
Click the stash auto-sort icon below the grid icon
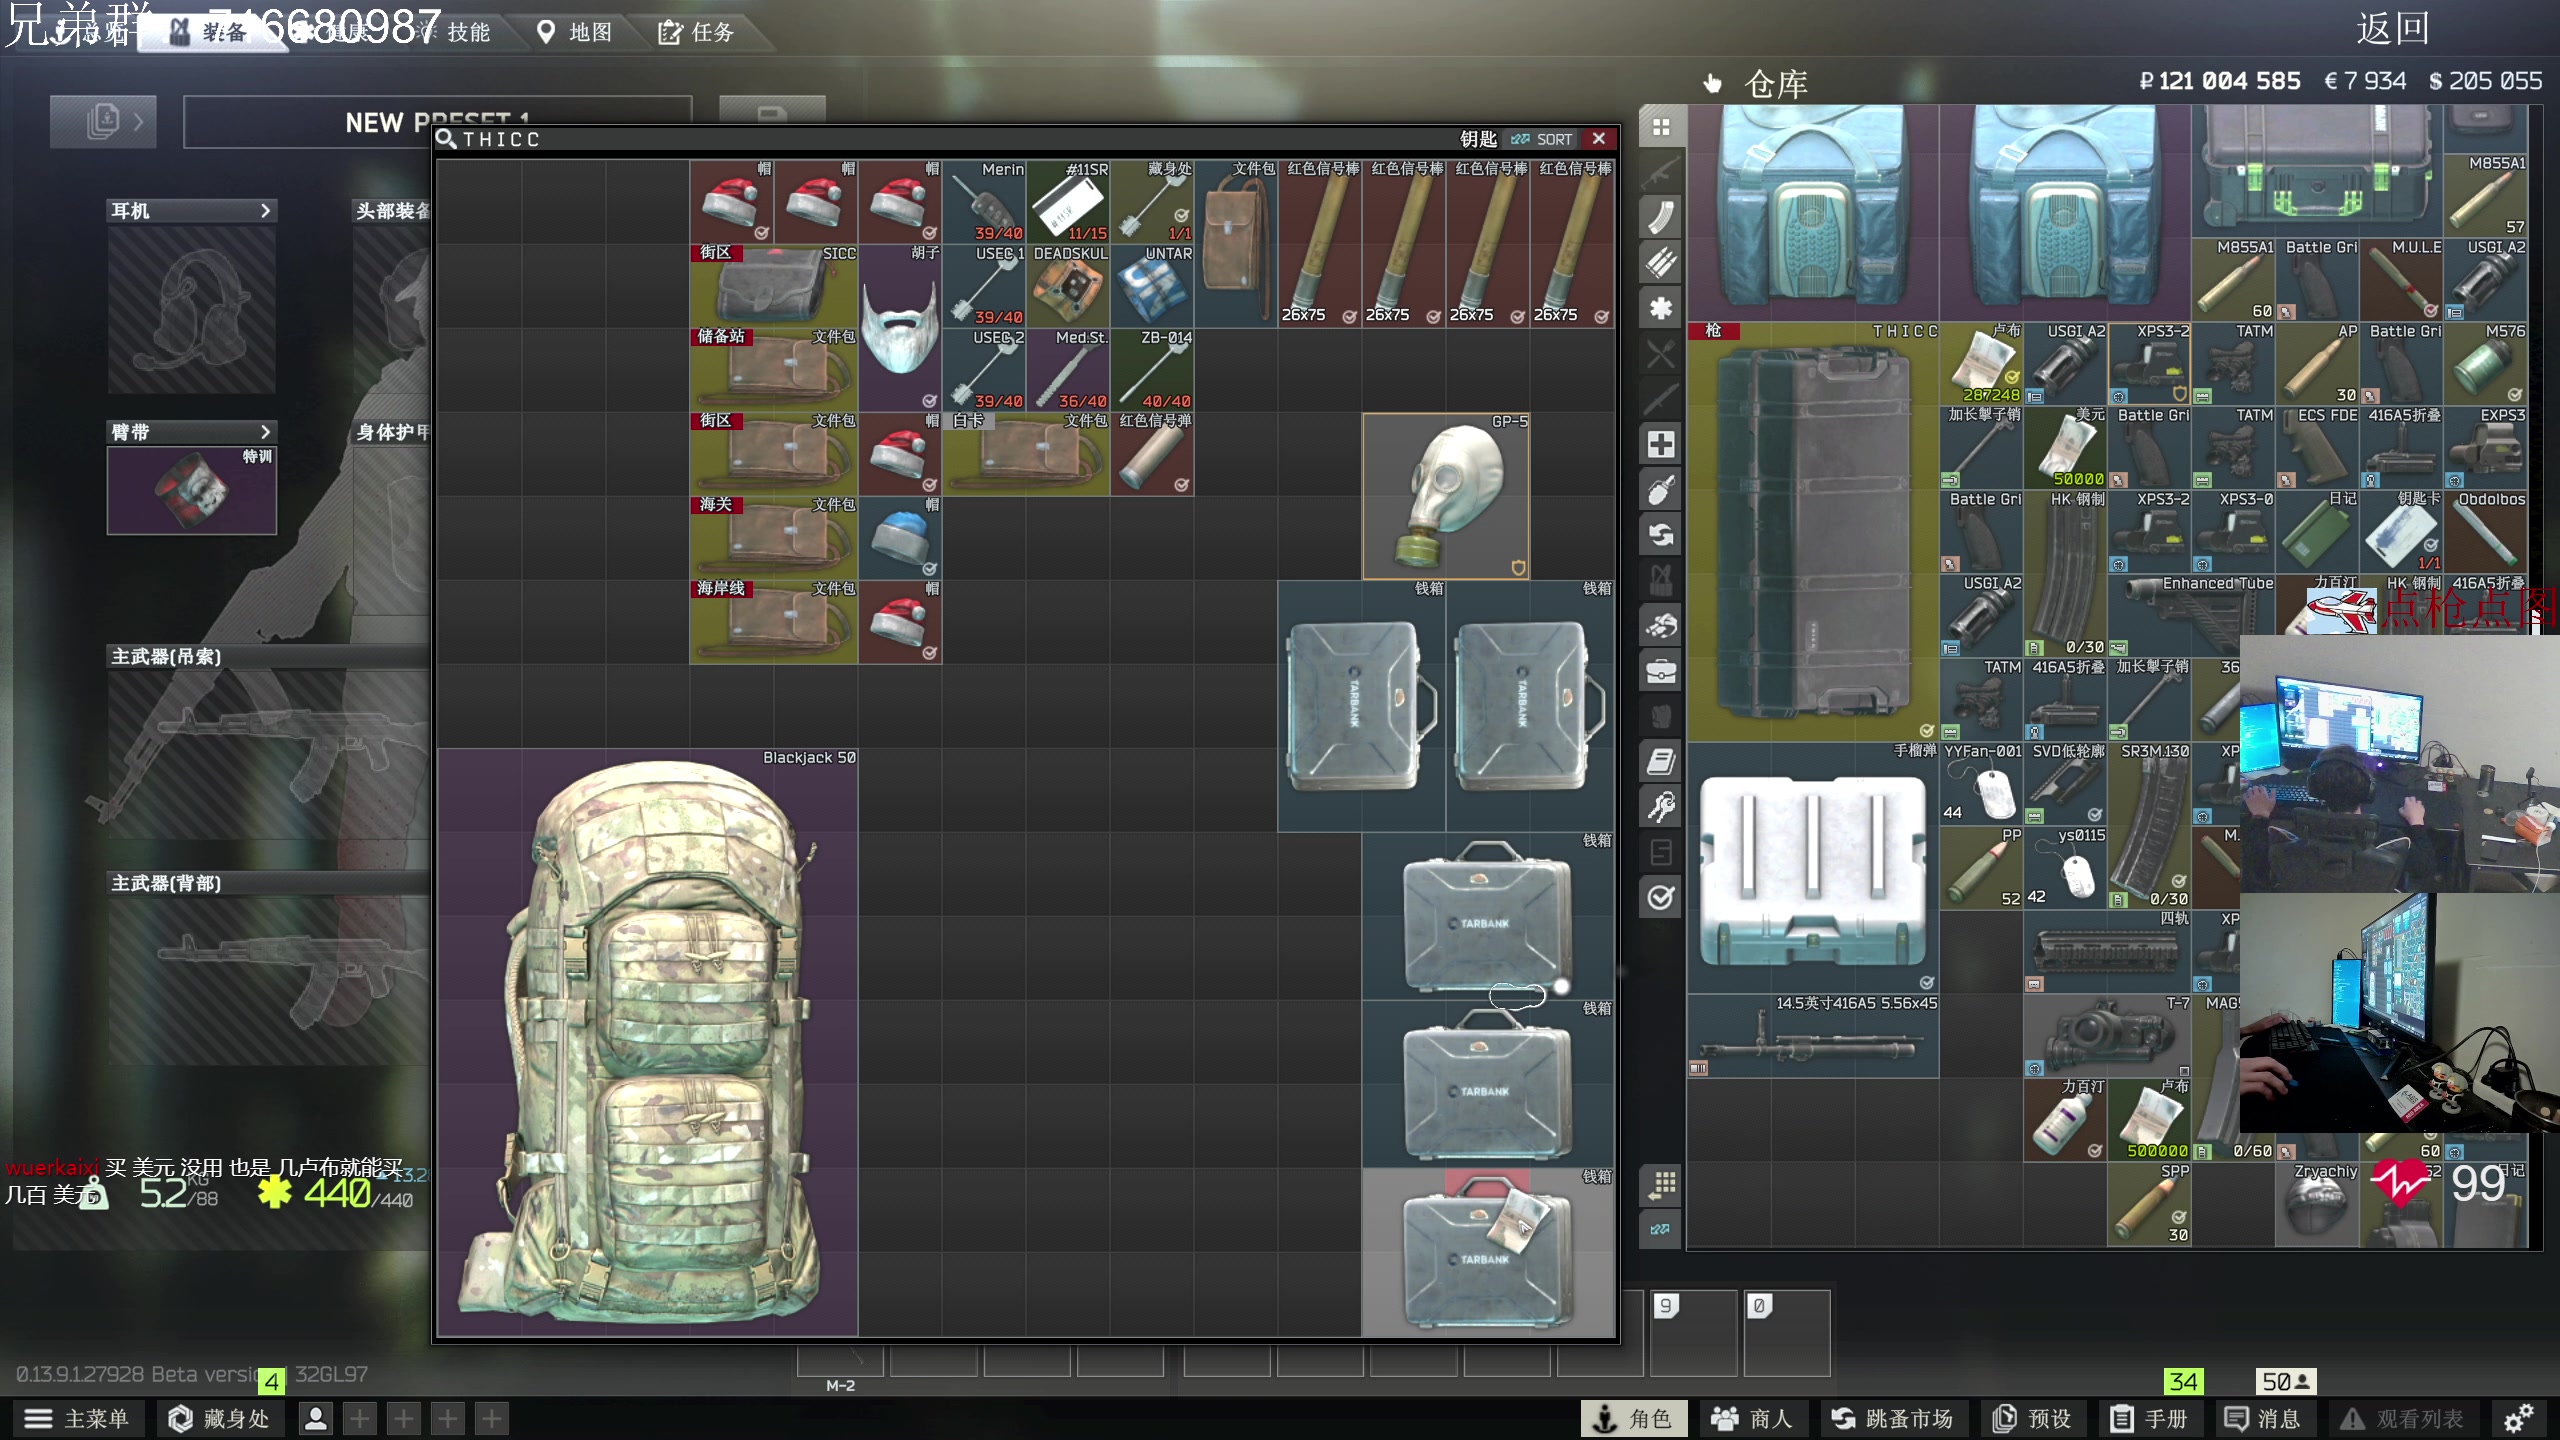tap(1661, 1229)
